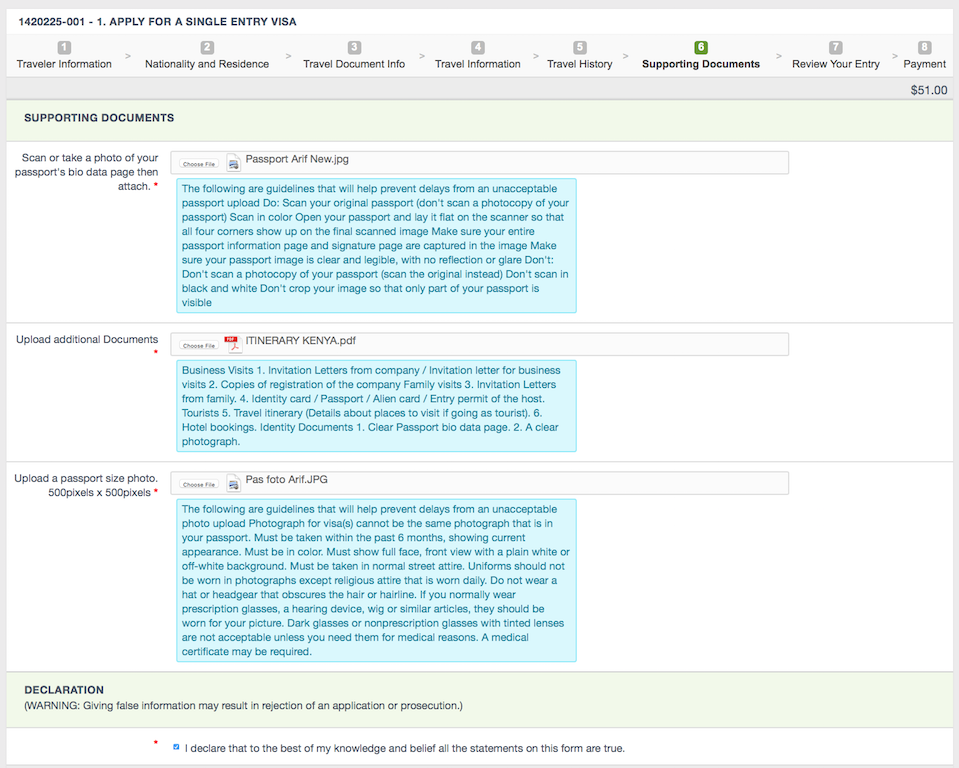Click step 8 number badge for Payment
This screenshot has height=768, width=959.
point(924,47)
